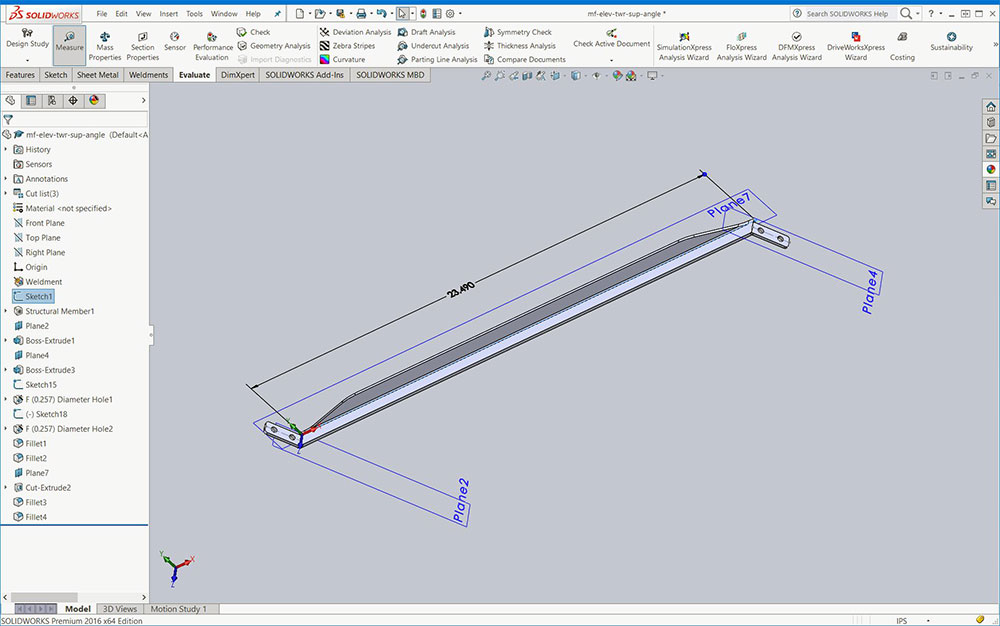Screen dimensions: 1000x626
Task: Open the Insert menu
Action: (169, 14)
